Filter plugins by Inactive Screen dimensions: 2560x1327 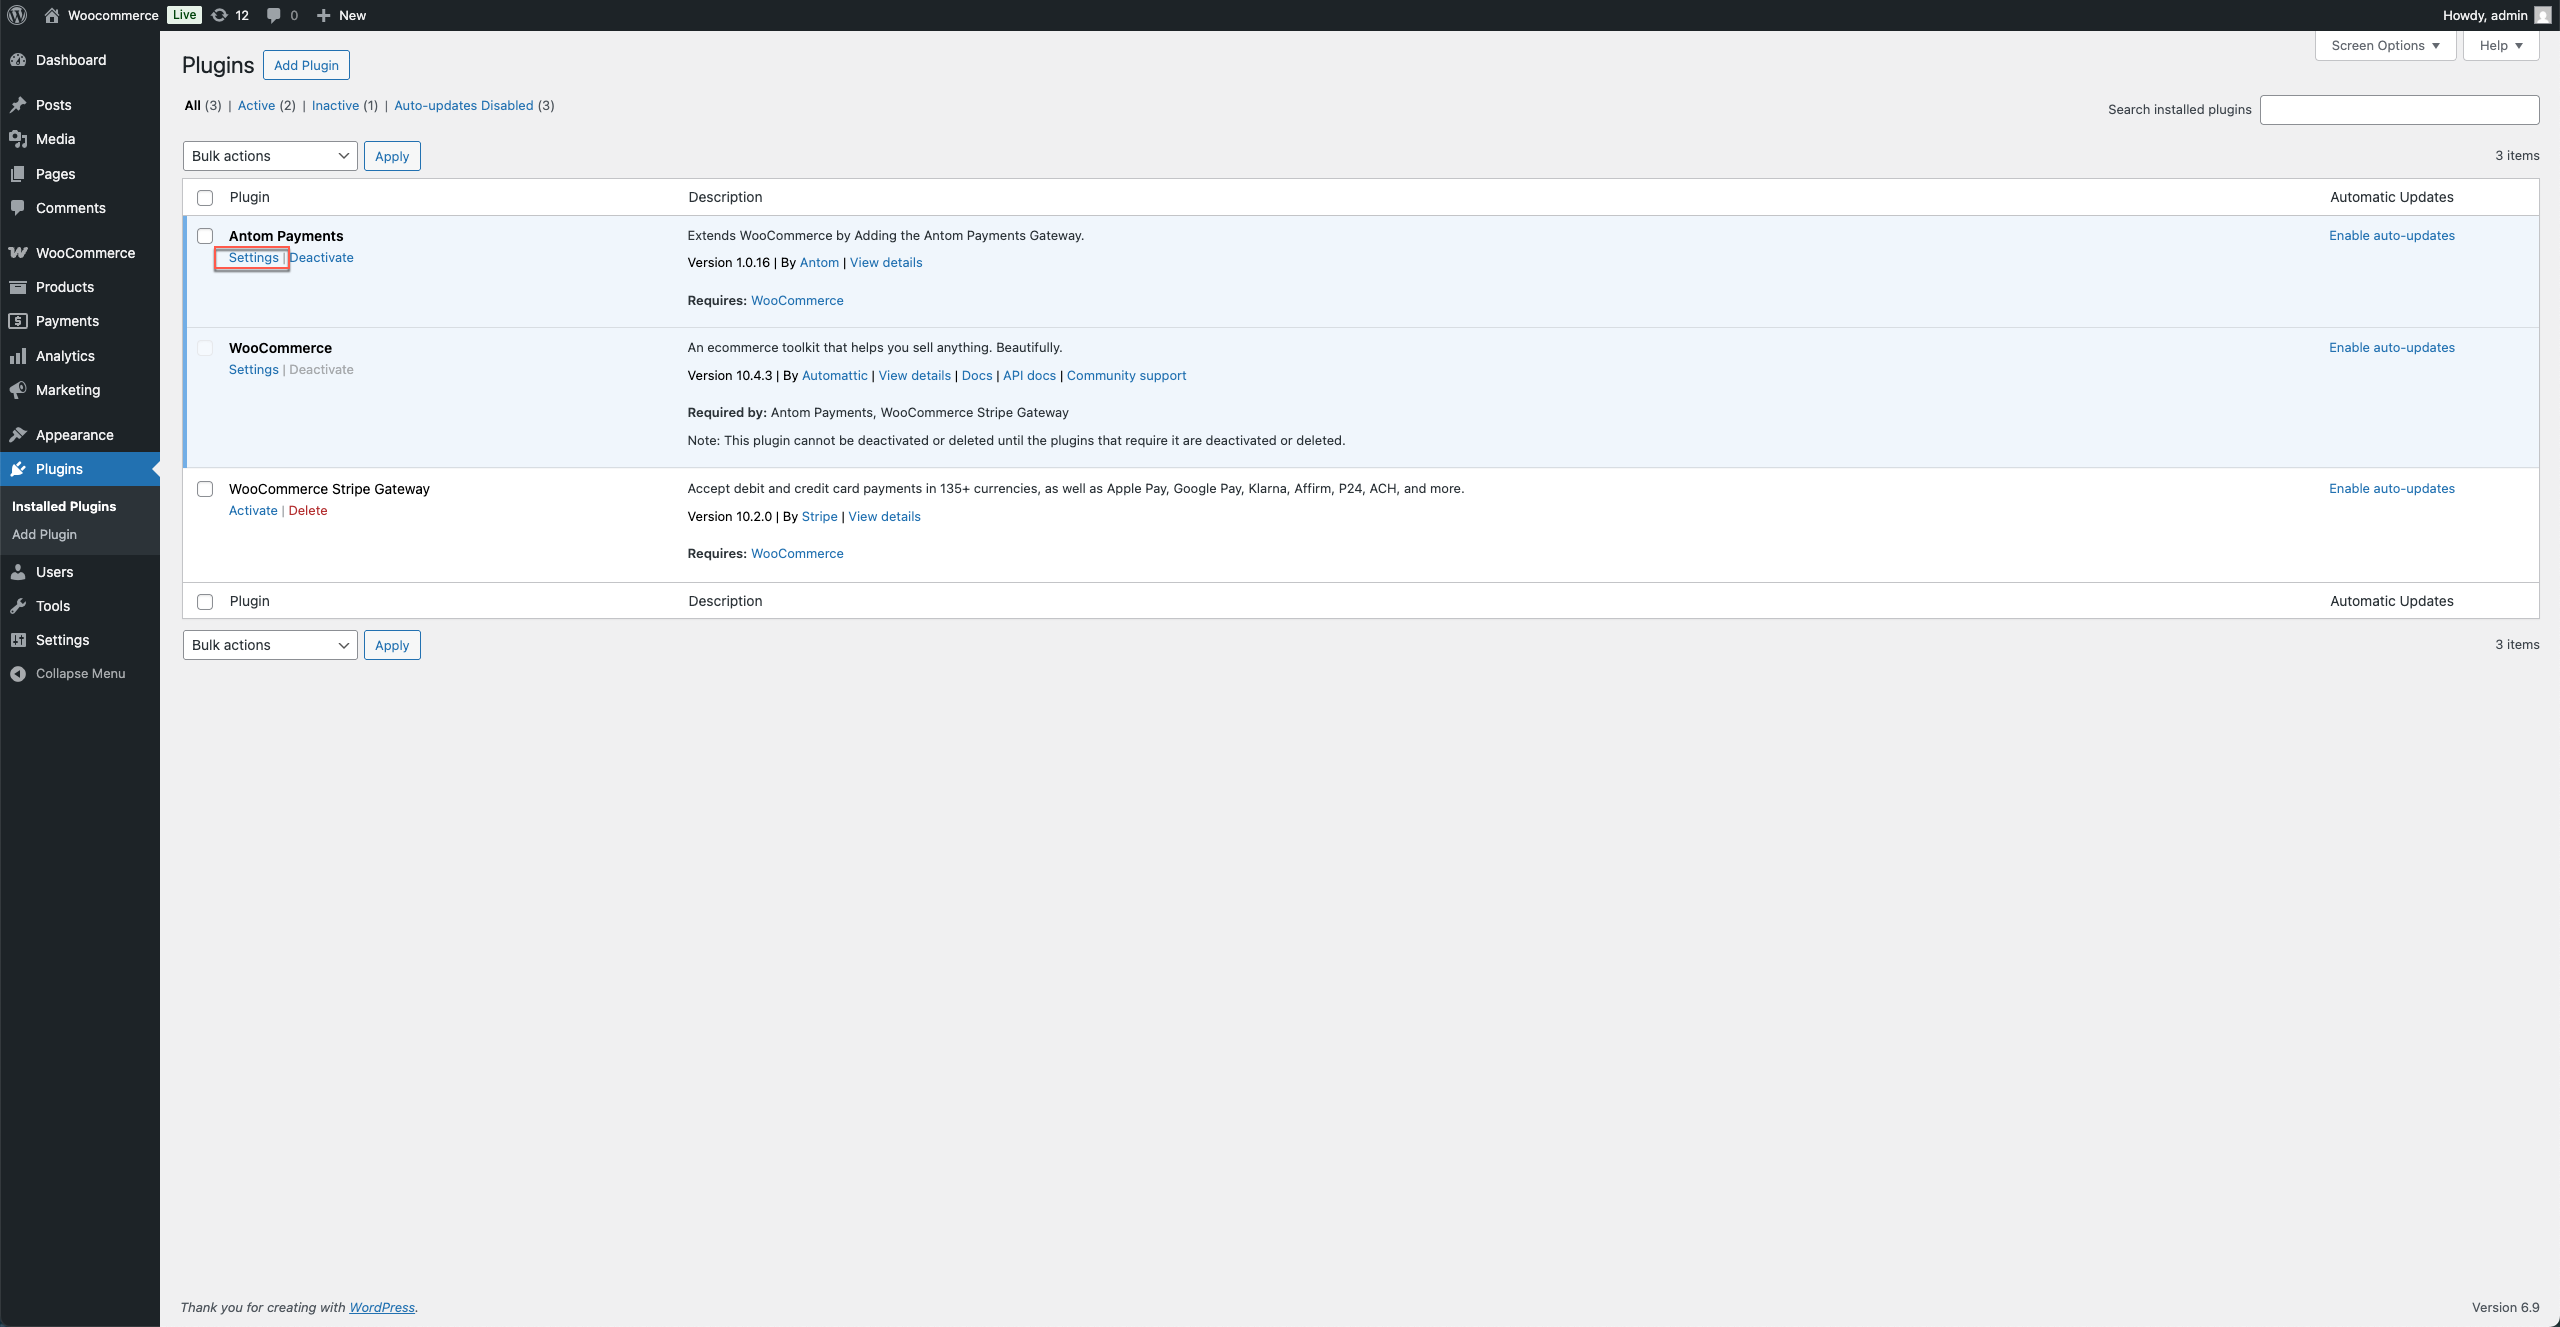click(x=335, y=105)
